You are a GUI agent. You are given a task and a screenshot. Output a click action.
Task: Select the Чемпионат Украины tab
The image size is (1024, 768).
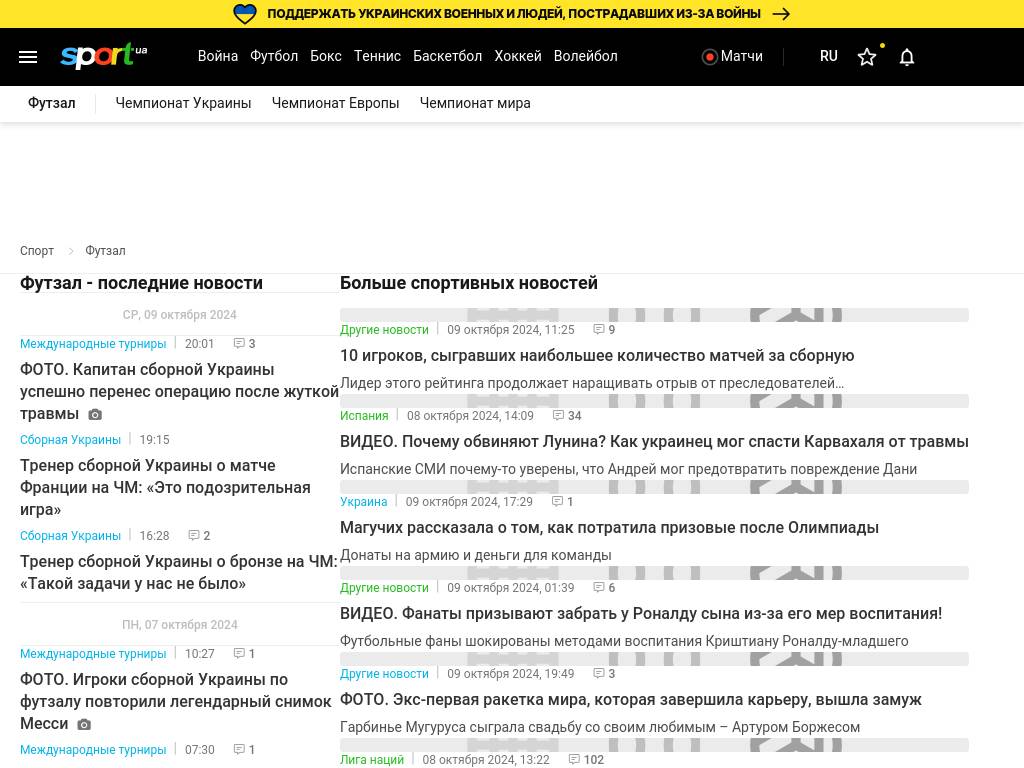183,103
